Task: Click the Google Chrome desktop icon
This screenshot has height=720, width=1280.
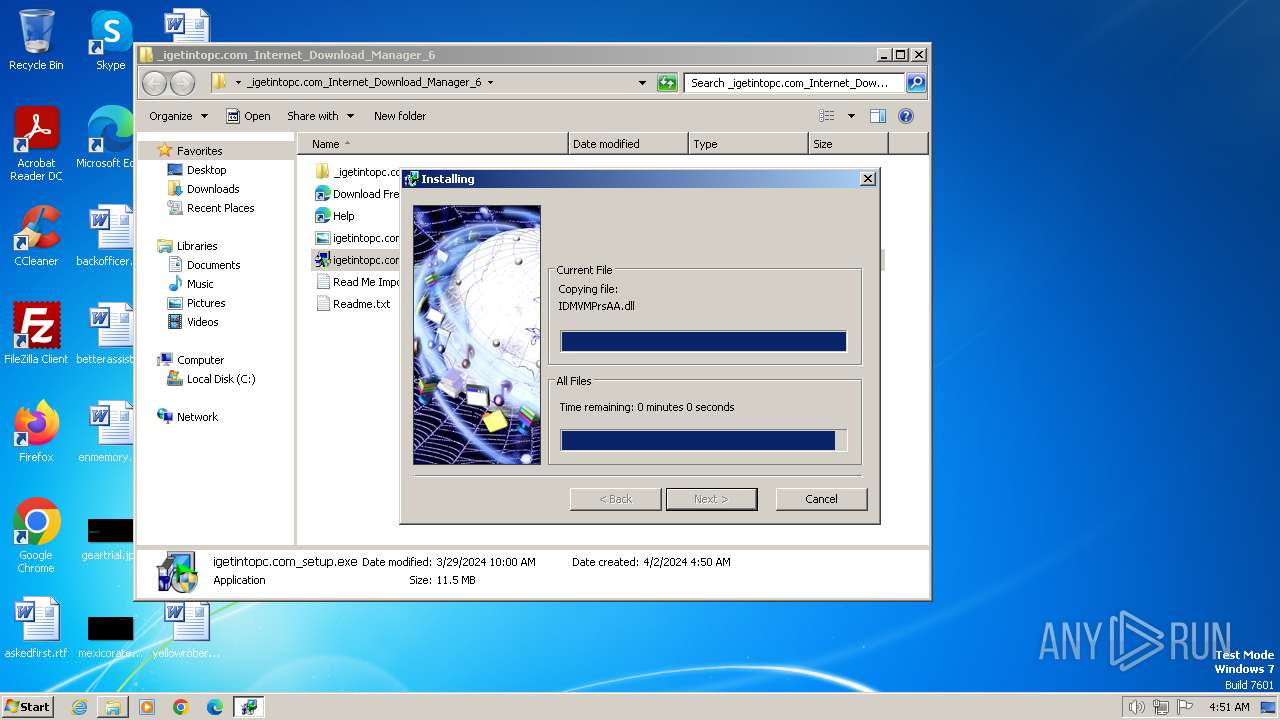Action: [x=36, y=536]
